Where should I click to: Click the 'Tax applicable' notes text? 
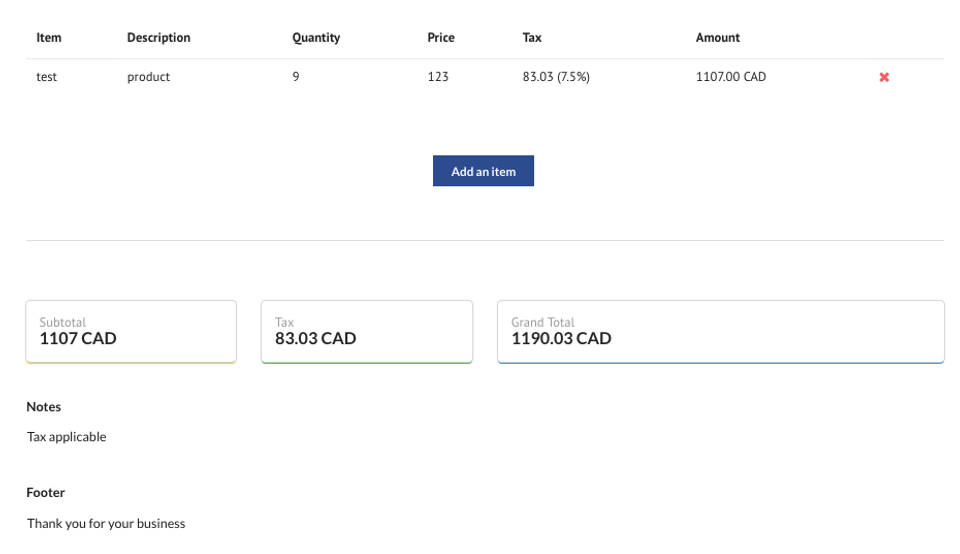coord(67,437)
